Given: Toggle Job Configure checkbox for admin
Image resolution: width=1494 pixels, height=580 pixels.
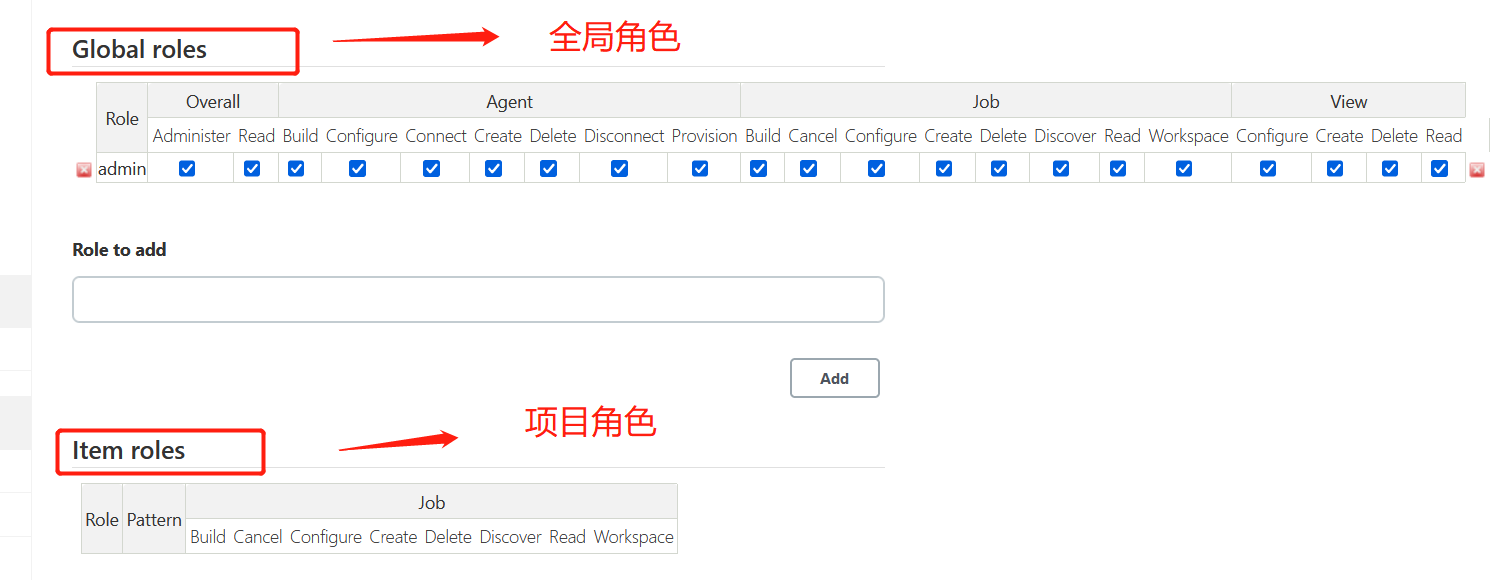Looking at the screenshot, I should pyautogui.click(x=876, y=169).
